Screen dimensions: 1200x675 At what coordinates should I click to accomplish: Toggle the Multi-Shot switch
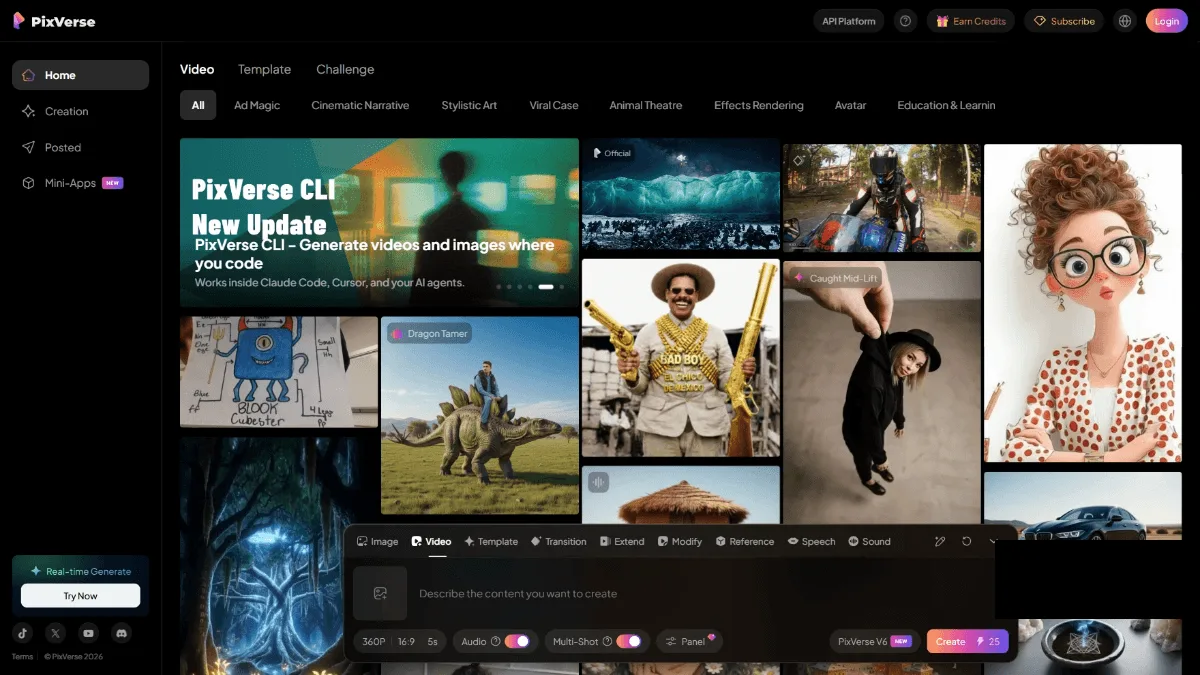(x=628, y=641)
